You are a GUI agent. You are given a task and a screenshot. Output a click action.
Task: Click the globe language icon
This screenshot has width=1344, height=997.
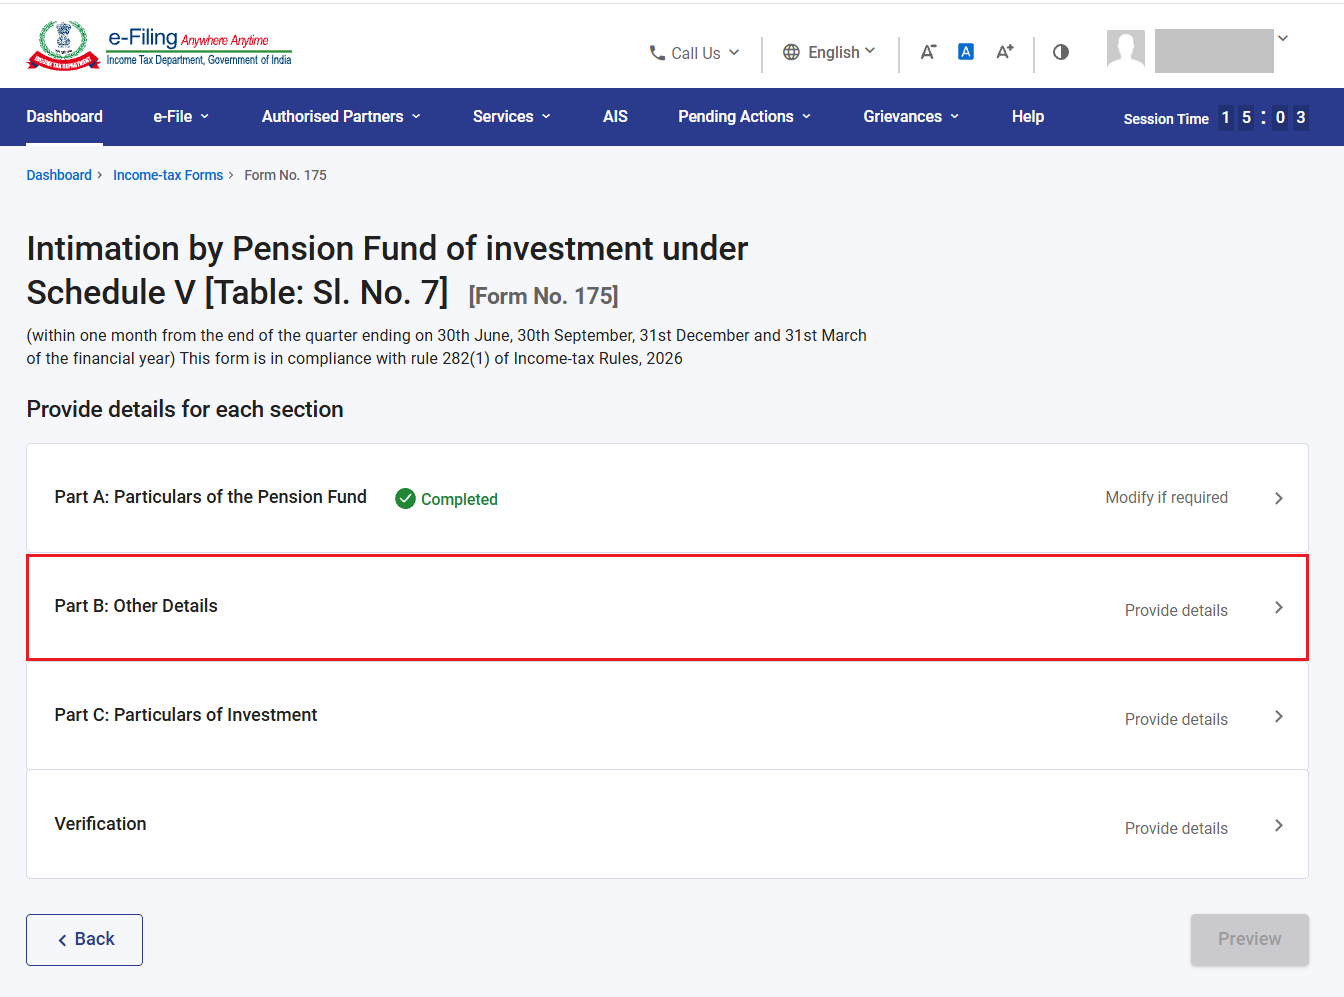coord(791,52)
